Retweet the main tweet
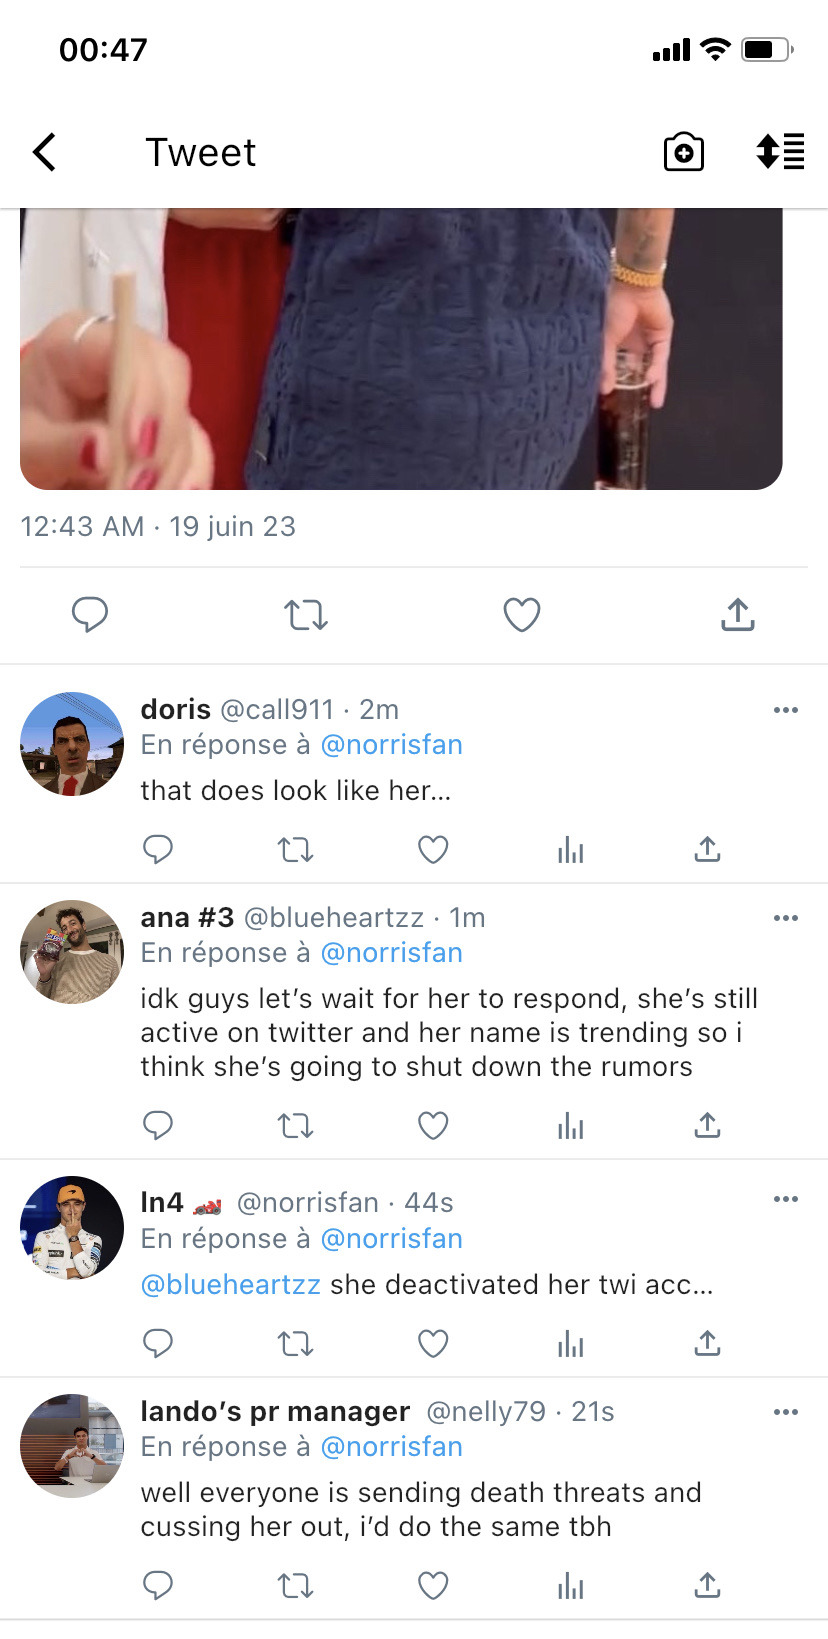This screenshot has height=1639, width=828. [x=305, y=614]
